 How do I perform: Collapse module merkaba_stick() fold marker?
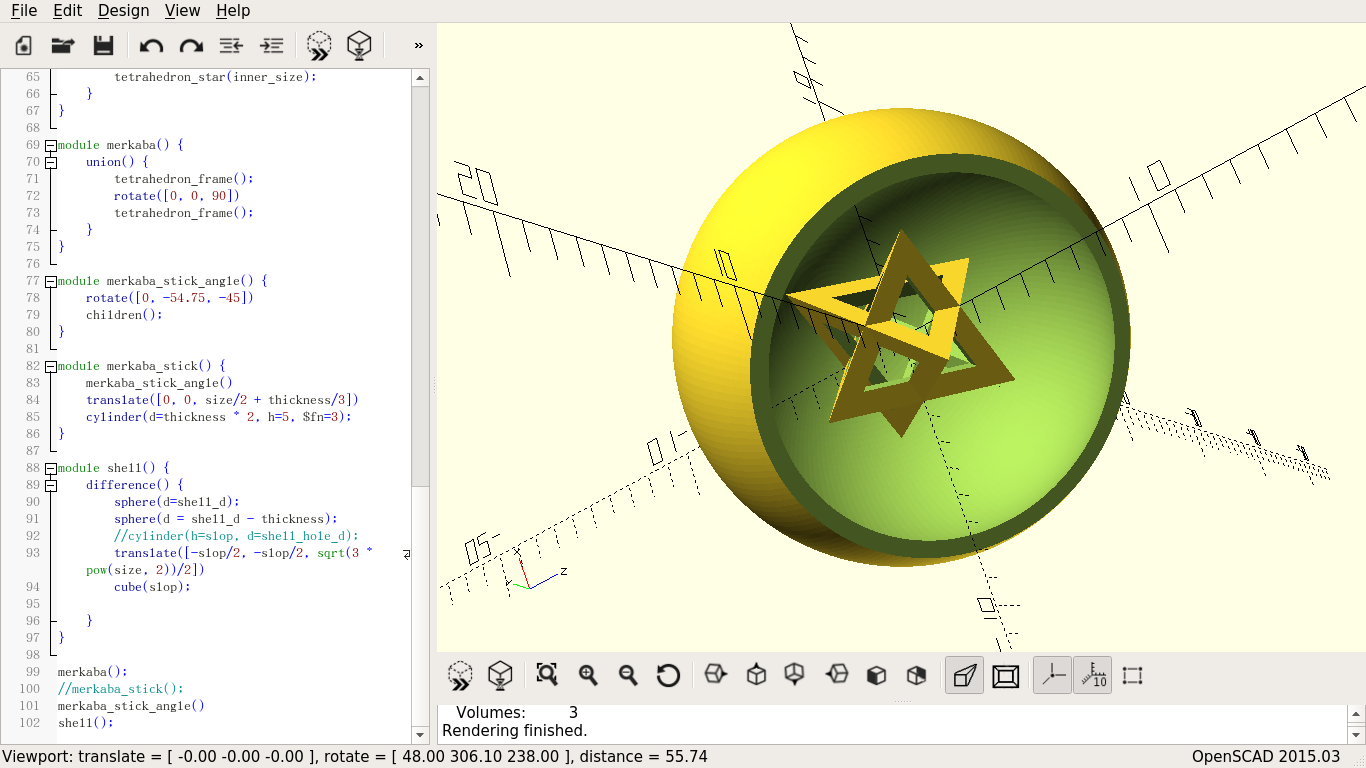pos(50,366)
